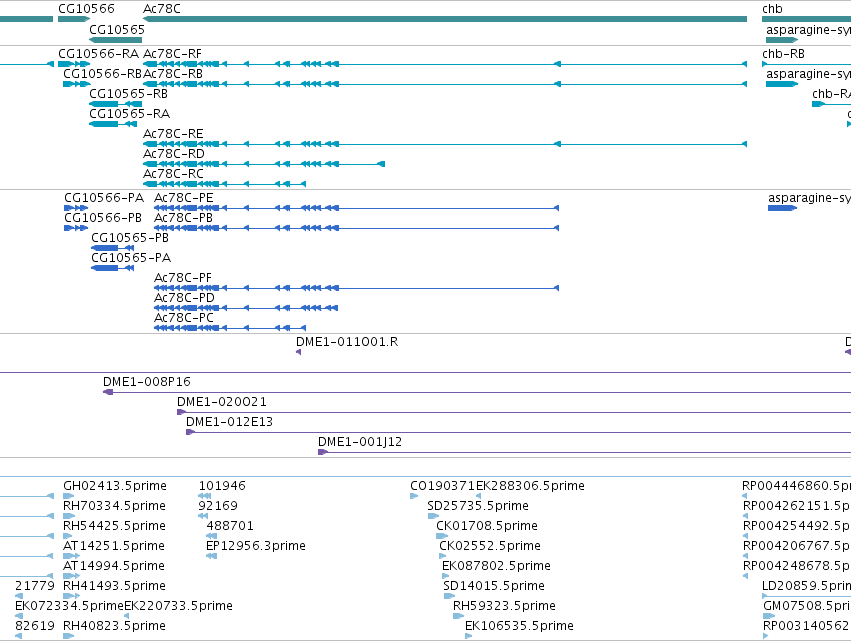Screen dimensions: 851x641
Task: Select BAC clone DME1-001J12
Action: (585, 453)
